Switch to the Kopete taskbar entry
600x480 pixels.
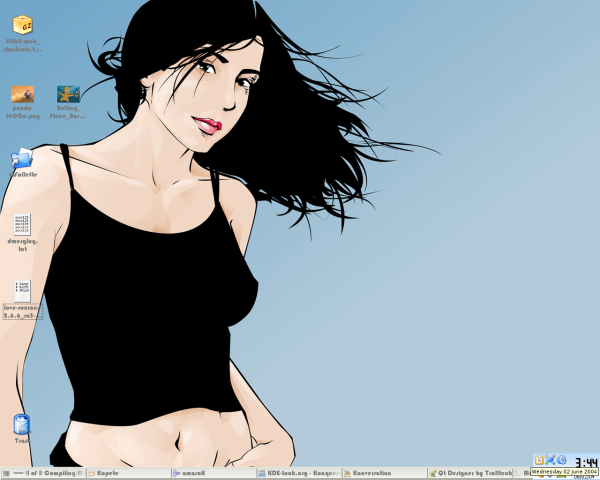(129, 473)
